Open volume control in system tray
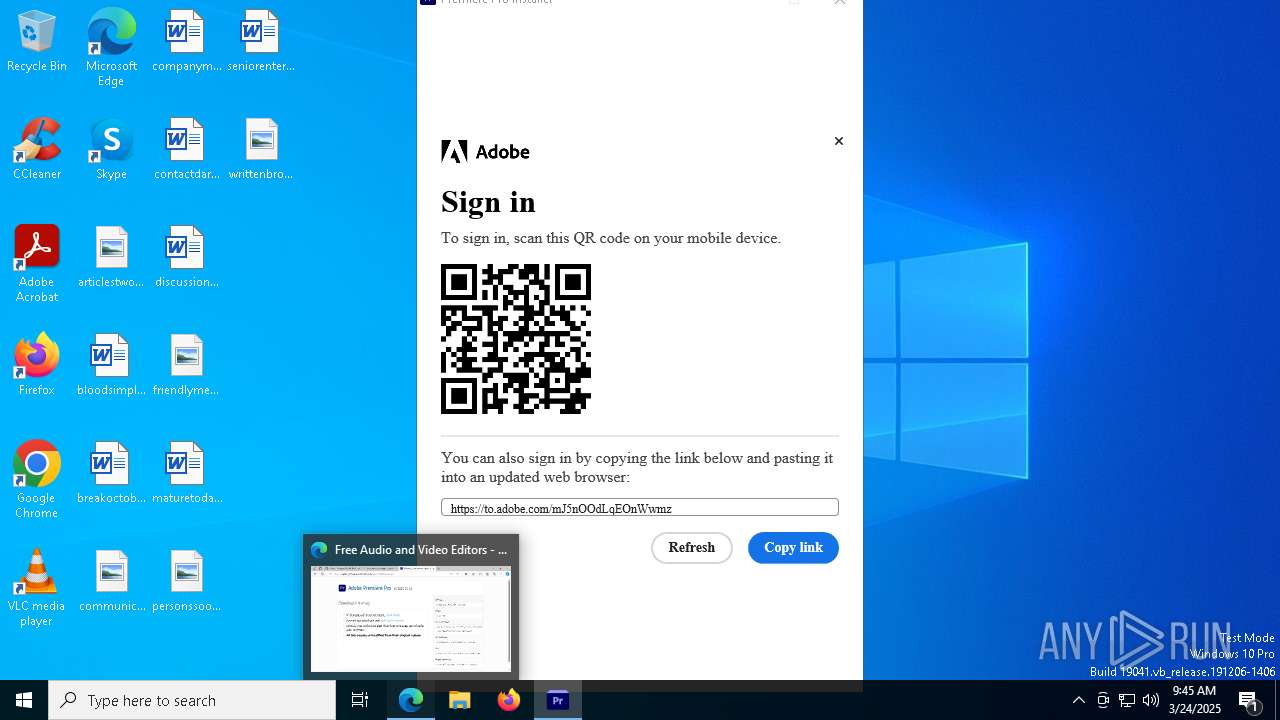1280x720 pixels. [x=1151, y=700]
